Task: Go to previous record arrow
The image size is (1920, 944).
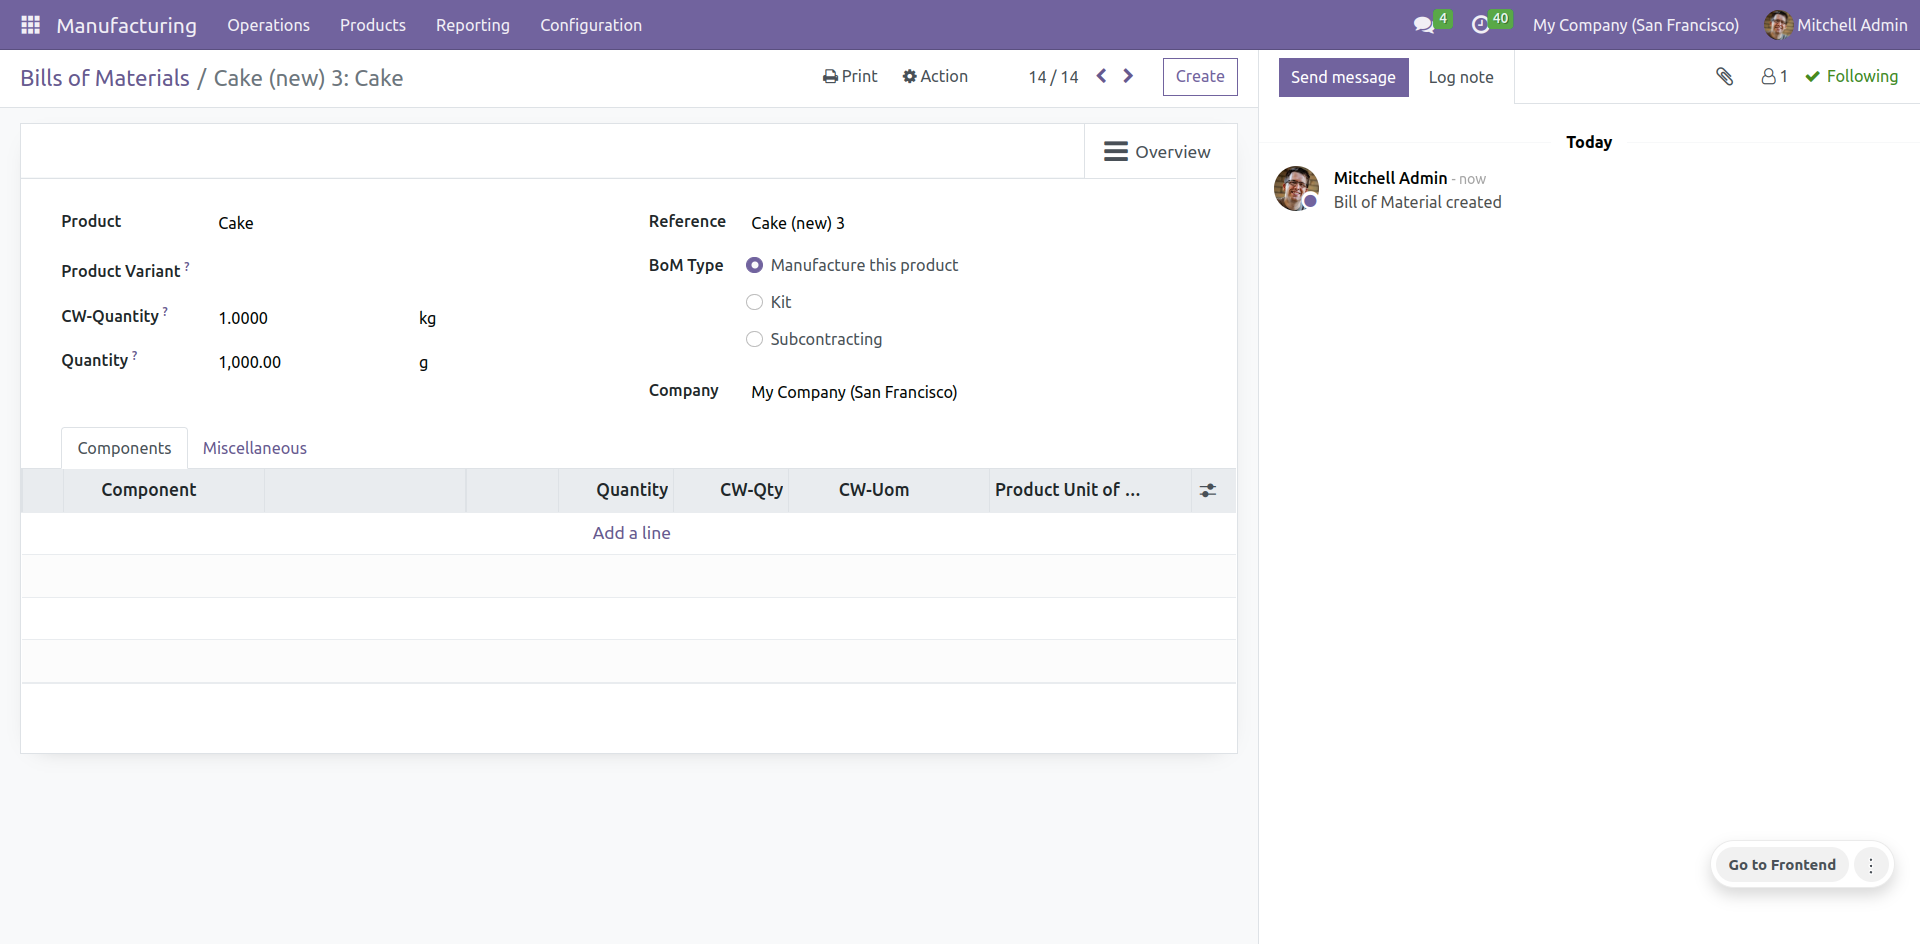Action: coord(1101,76)
